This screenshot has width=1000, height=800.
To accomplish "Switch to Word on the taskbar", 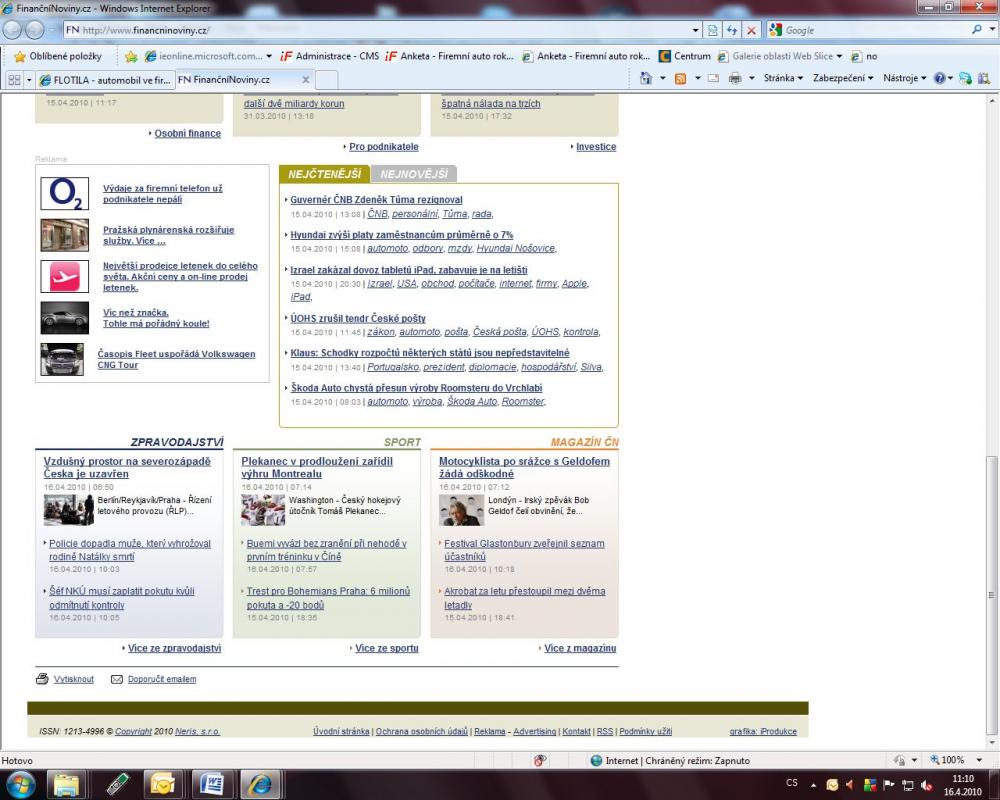I will tap(210, 784).
